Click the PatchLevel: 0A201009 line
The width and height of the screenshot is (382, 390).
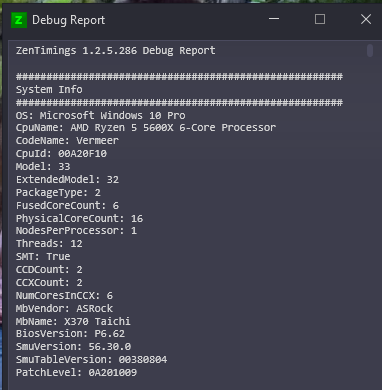coord(76,373)
